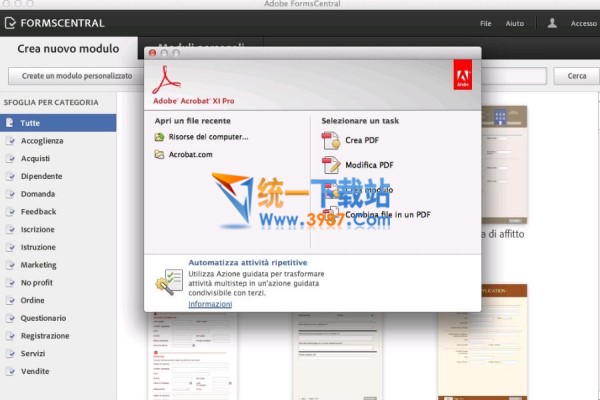Click the Acrobat XI Pro logo icon
600x400 pixels.
click(166, 80)
